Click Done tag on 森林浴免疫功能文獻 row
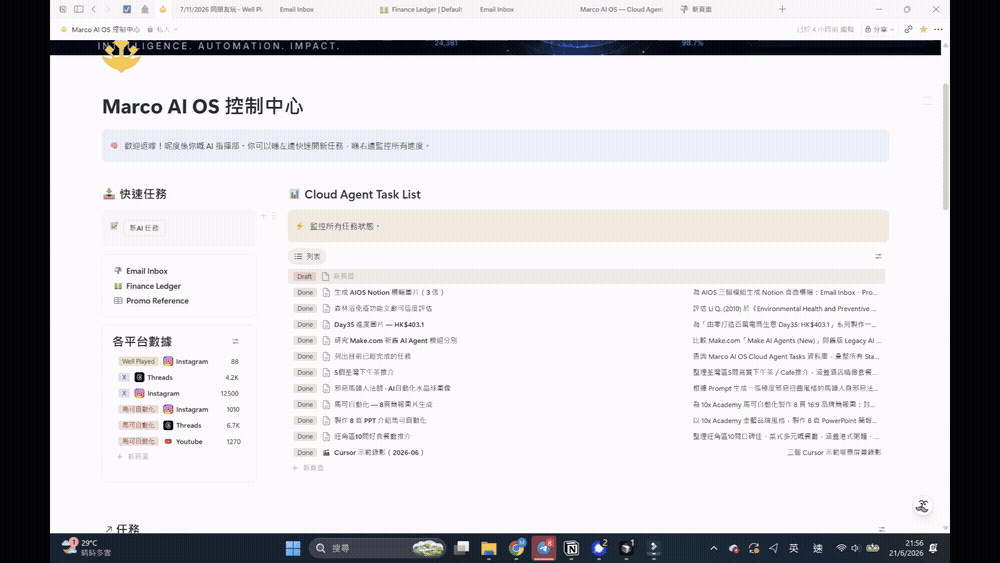This screenshot has height=563, width=1000. 305,309
